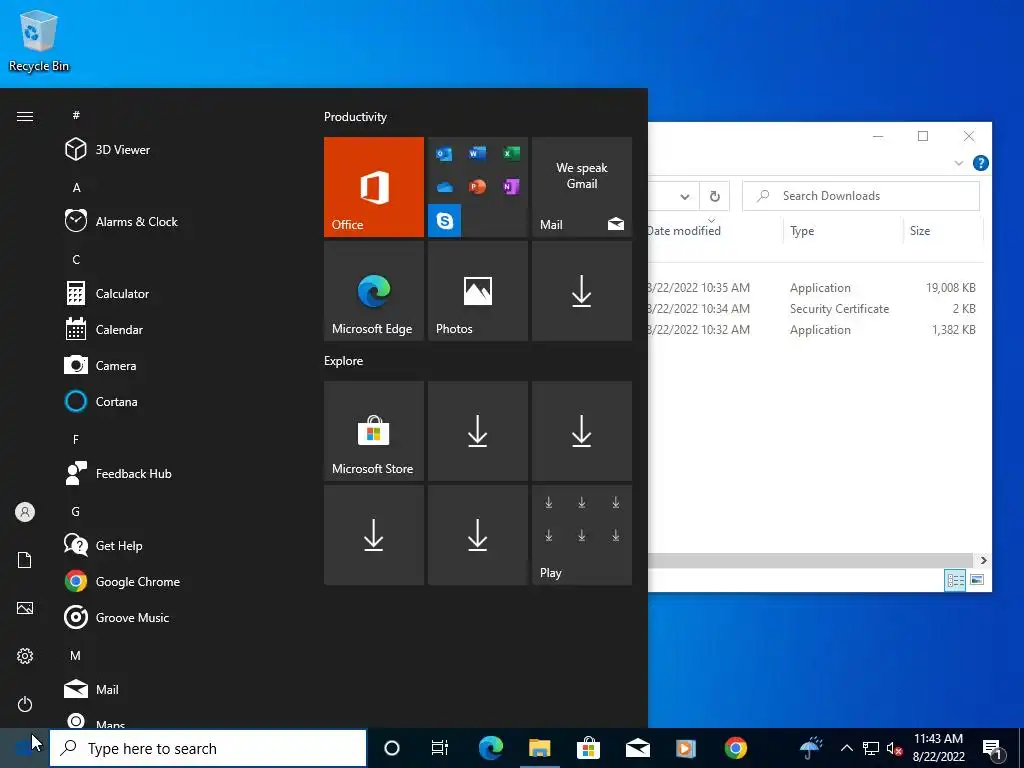The height and width of the screenshot is (768, 1024).
Task: Open 3D Viewer from app list
Action: tap(108, 150)
